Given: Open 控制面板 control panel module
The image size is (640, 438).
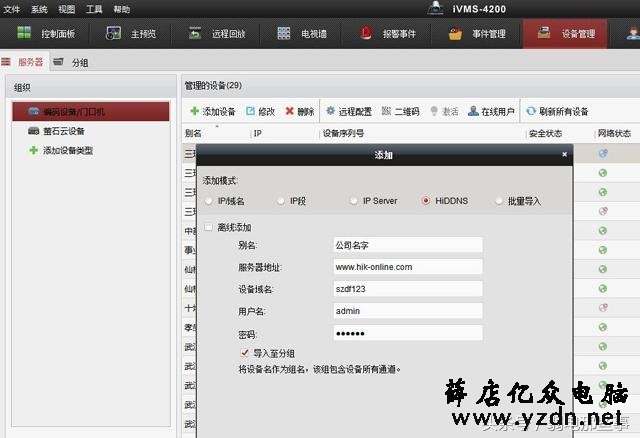Looking at the screenshot, I should tap(46, 33).
